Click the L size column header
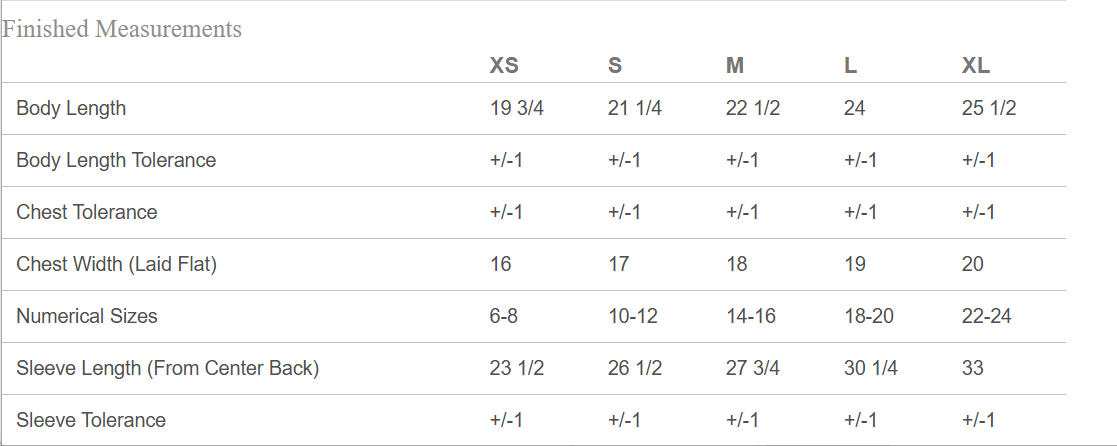 pyautogui.click(x=850, y=66)
